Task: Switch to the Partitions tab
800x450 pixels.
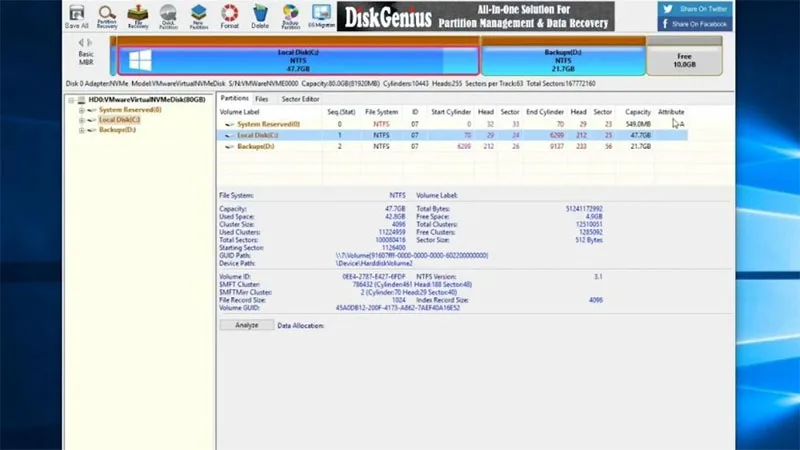Action: 234,98
